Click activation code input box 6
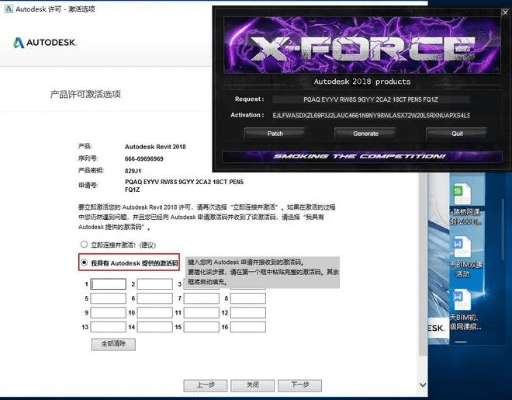 tap(155, 298)
